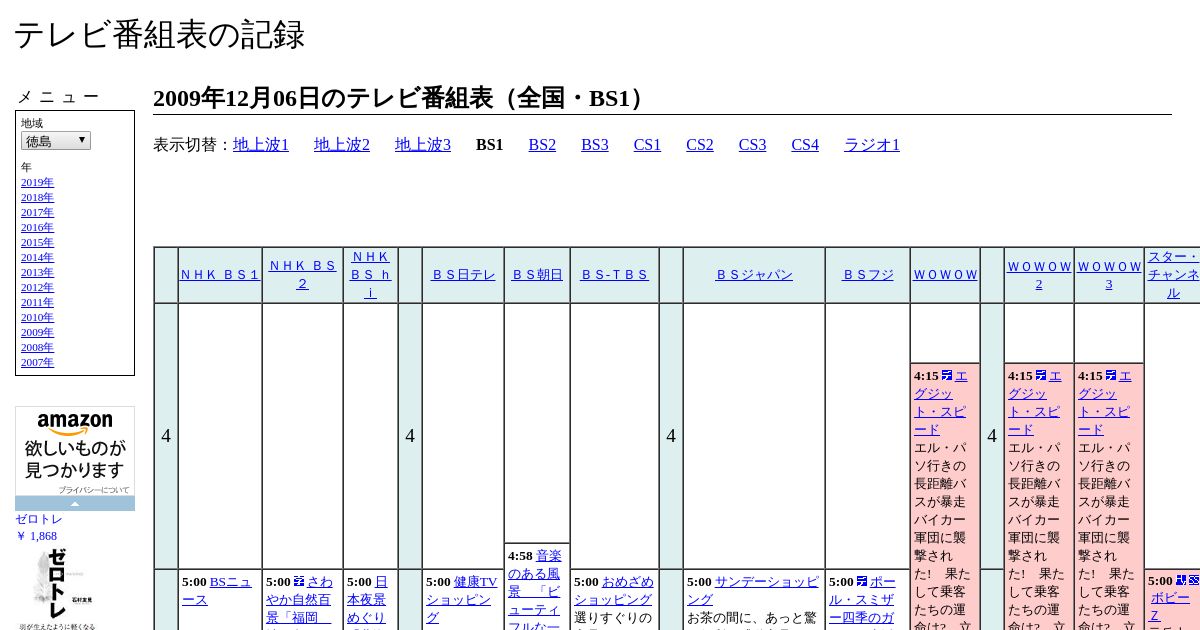Image resolution: width=1200 pixels, height=630 pixels.
Task: Click the subtitle icon in the WOWOW3 4:15 program
Action: point(1110,376)
